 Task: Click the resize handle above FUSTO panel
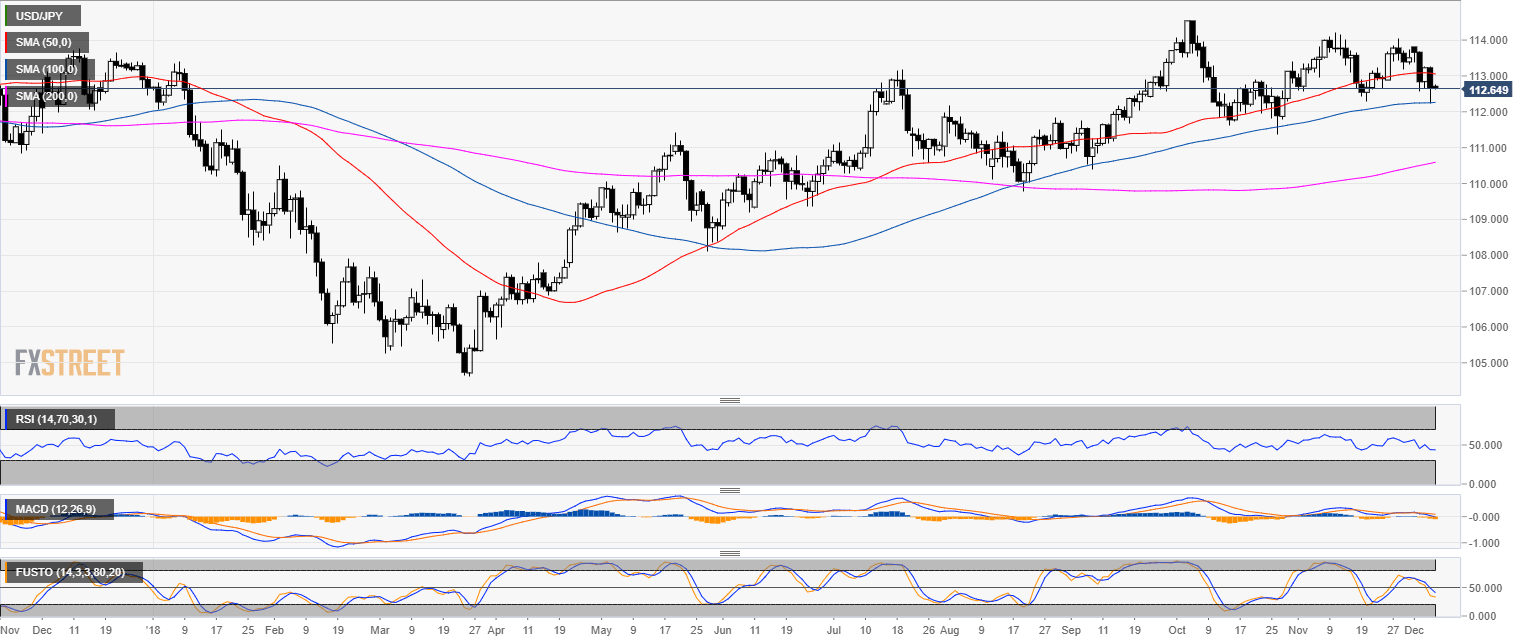[730, 553]
